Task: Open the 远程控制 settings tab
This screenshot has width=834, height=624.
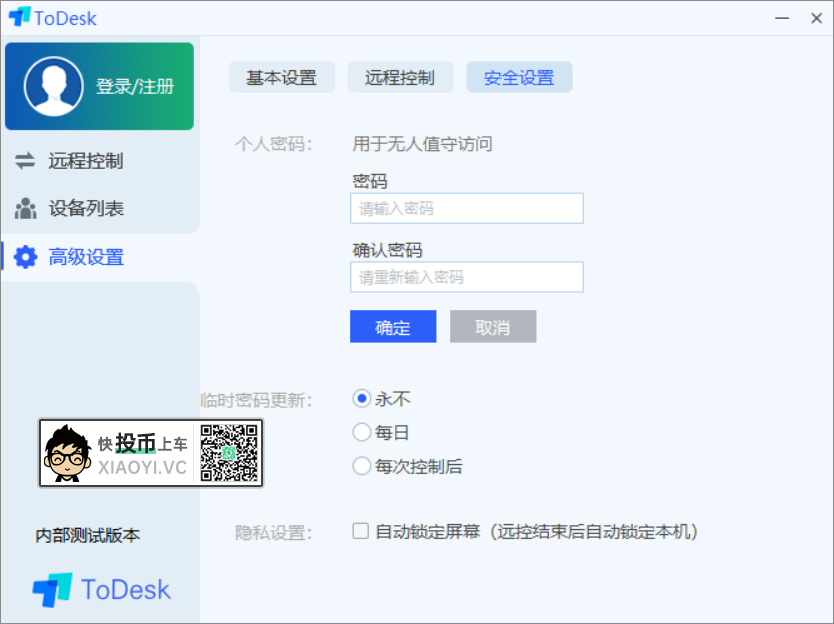Action: click(x=400, y=76)
